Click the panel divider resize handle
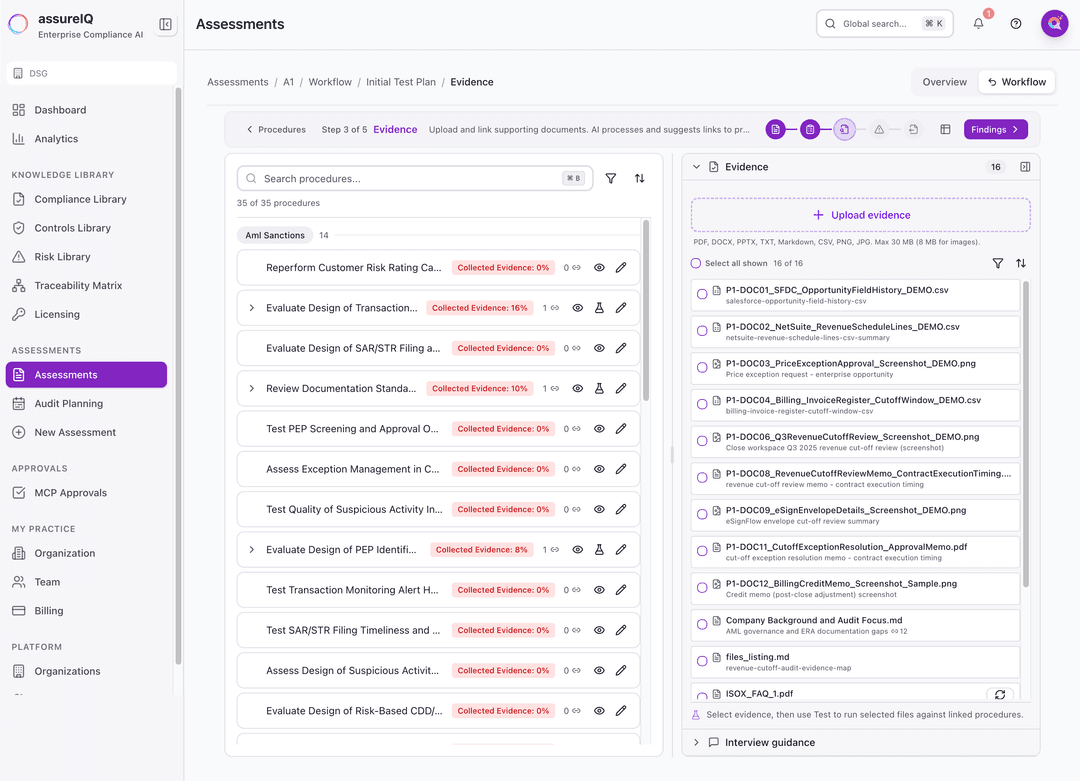The width and height of the screenshot is (1080, 781). pos(672,454)
